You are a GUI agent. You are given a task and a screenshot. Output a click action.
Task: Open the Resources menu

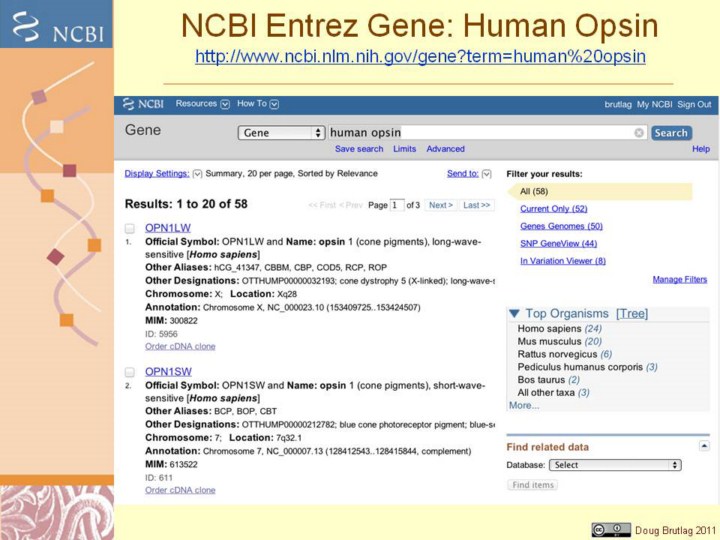[x=202, y=104]
